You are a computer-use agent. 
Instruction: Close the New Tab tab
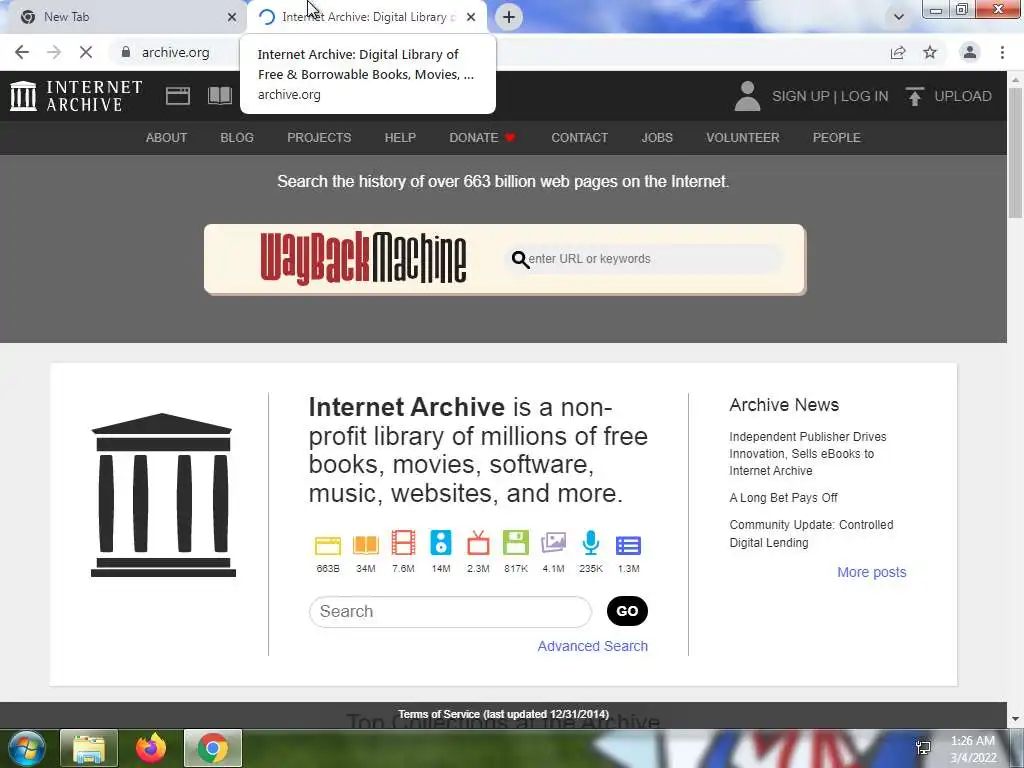tap(232, 17)
